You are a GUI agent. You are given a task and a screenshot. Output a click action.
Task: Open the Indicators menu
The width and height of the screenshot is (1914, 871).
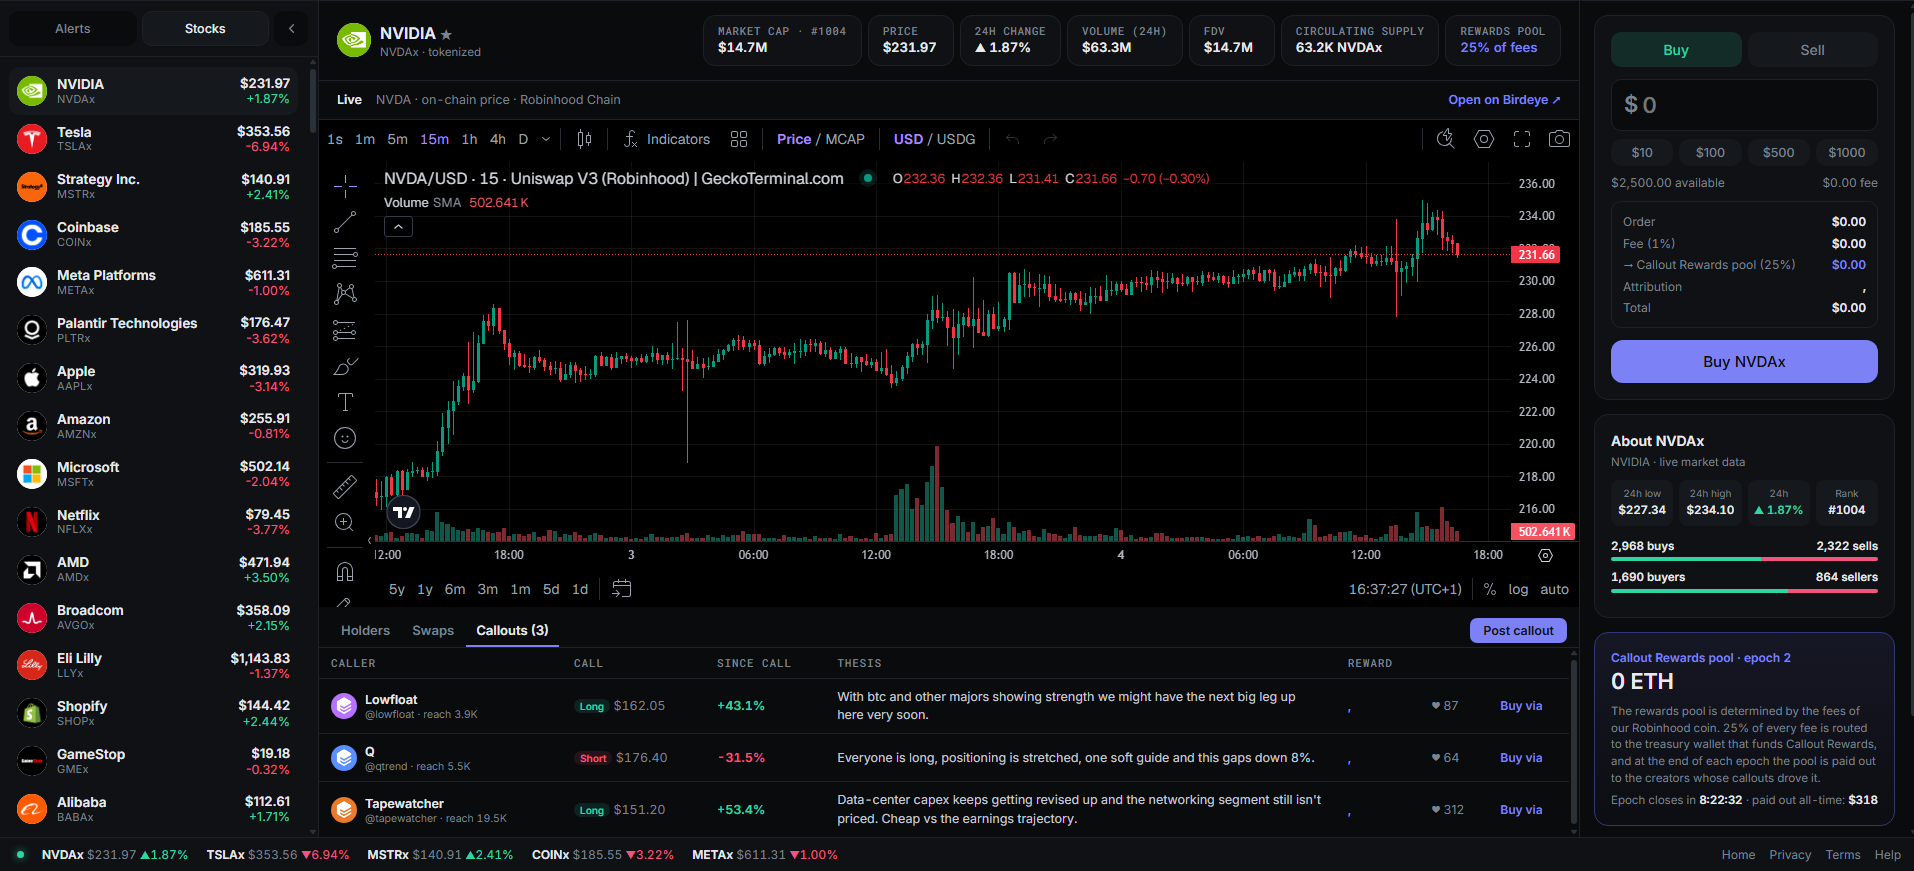tap(666, 139)
